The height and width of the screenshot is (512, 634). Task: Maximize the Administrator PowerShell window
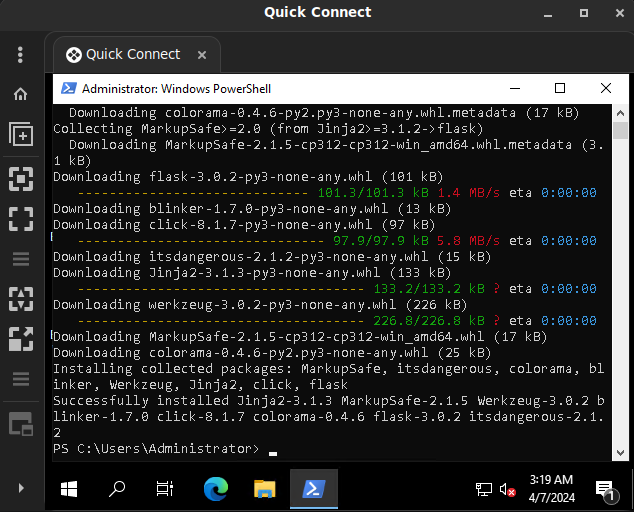pos(560,88)
